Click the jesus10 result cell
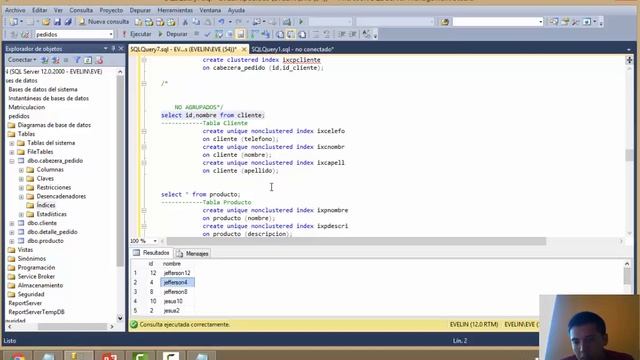 177,301
